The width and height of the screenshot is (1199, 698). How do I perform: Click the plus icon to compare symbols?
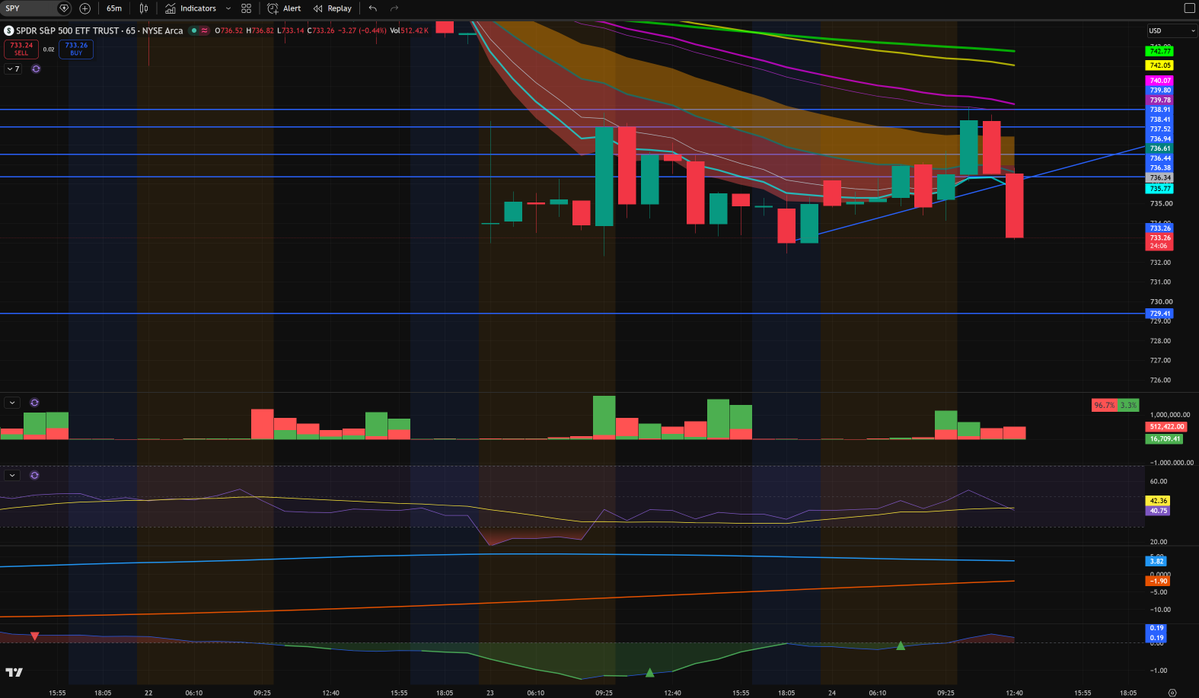[x=85, y=8]
